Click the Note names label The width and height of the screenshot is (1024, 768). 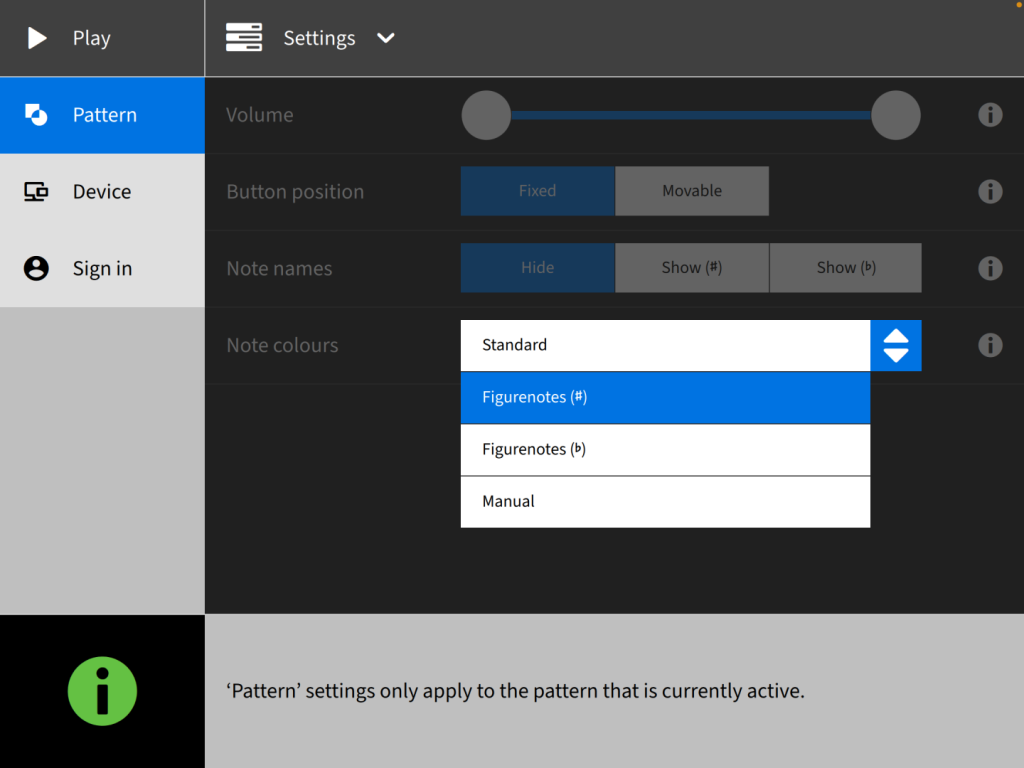coord(279,268)
